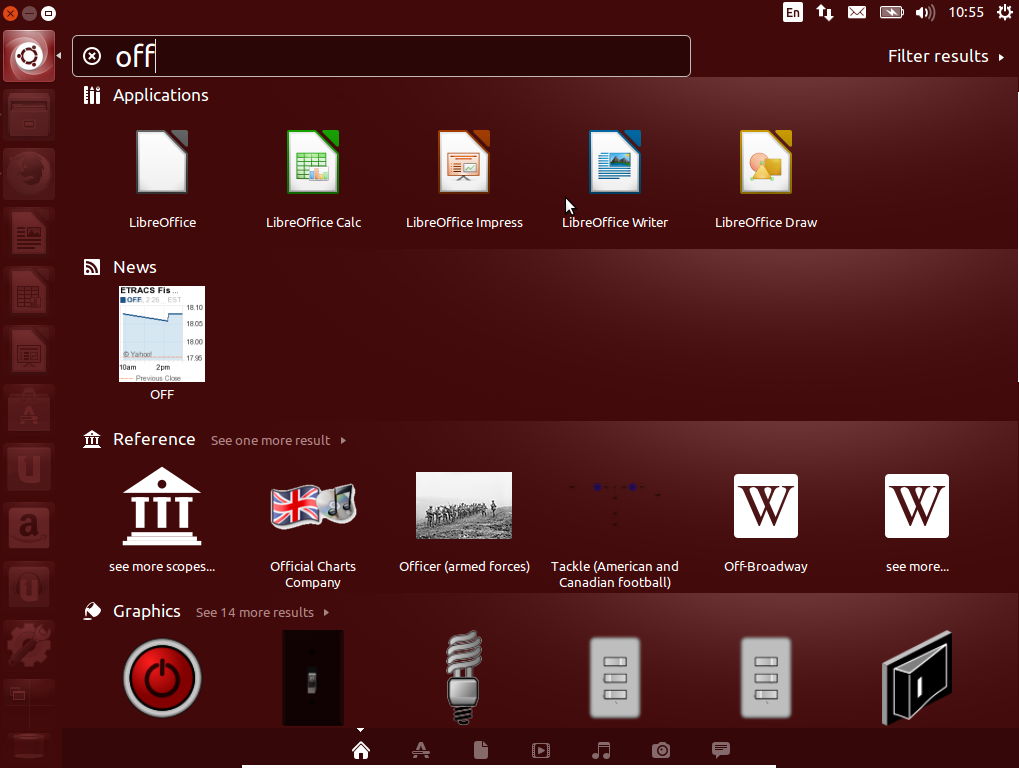The width and height of the screenshot is (1019, 768).
Task: Open LibreOffice Impress in the launcher
Action: [29, 351]
